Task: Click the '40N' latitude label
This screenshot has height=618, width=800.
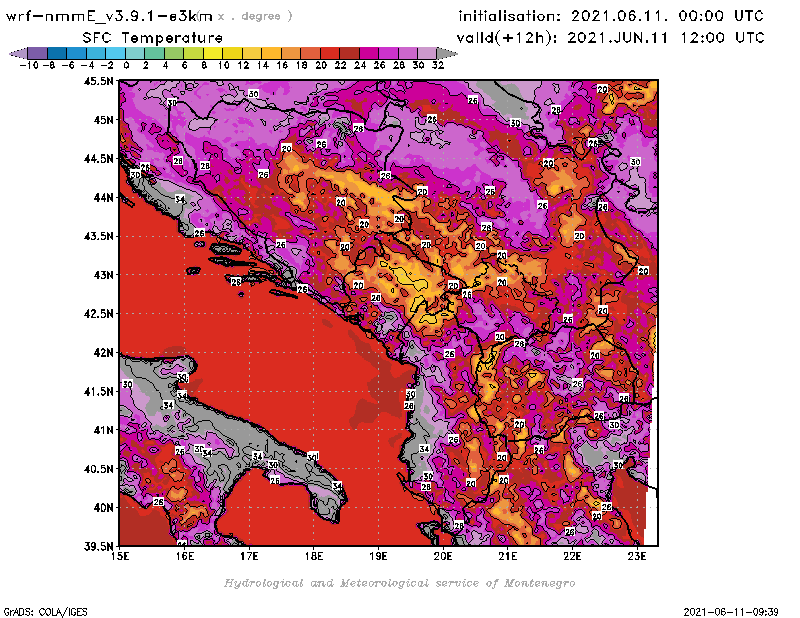Action: 103,507
